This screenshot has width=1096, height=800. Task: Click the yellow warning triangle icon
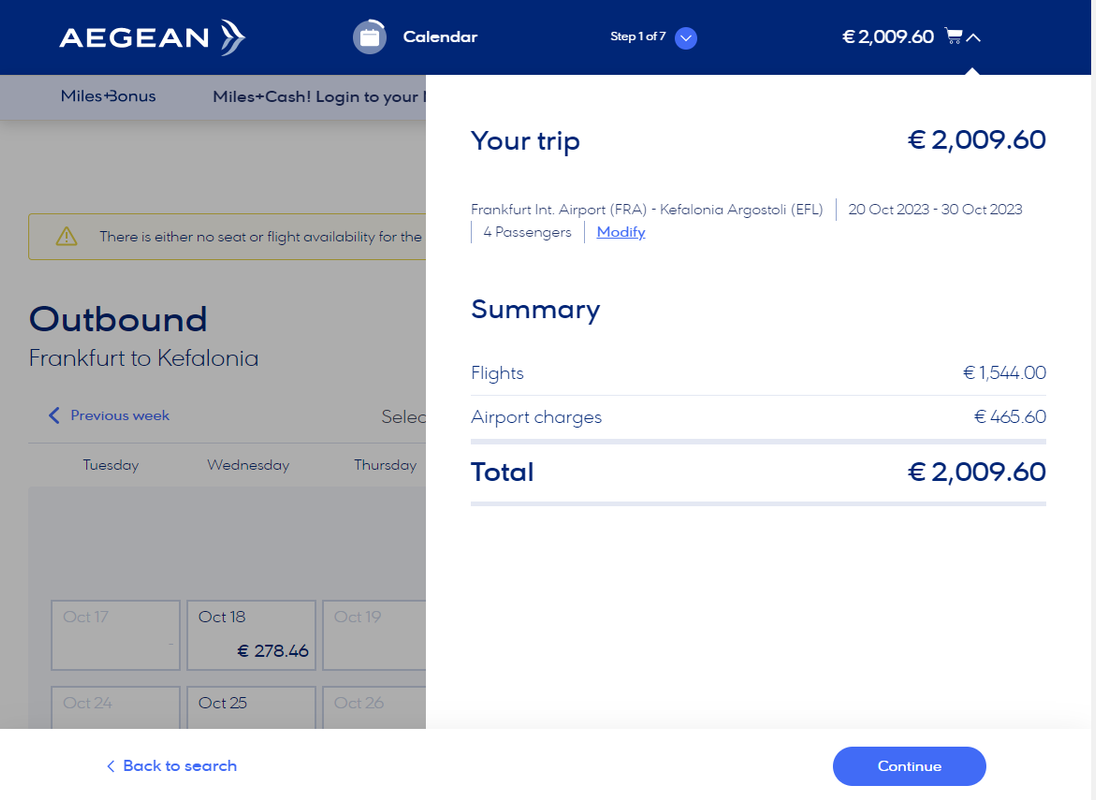pyautogui.click(x=66, y=237)
